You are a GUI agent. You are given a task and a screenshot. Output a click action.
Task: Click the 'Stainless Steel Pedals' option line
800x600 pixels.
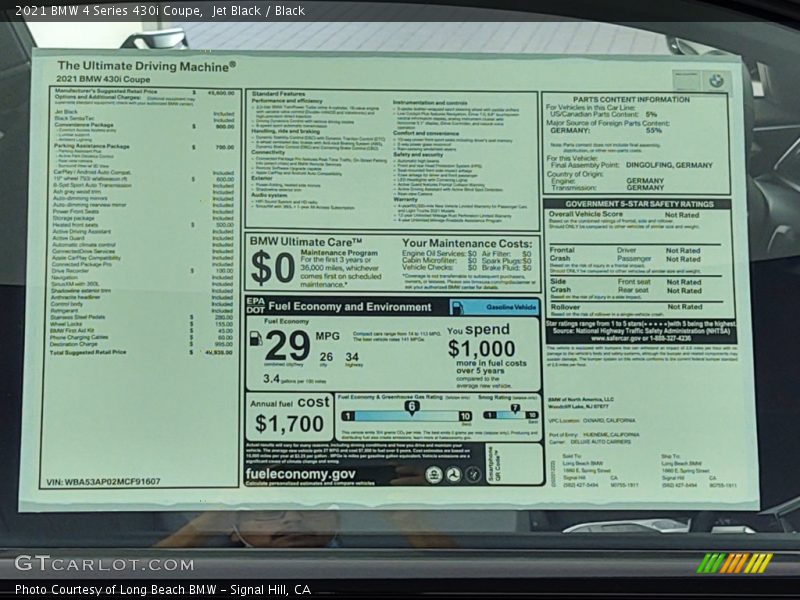click(x=141, y=317)
